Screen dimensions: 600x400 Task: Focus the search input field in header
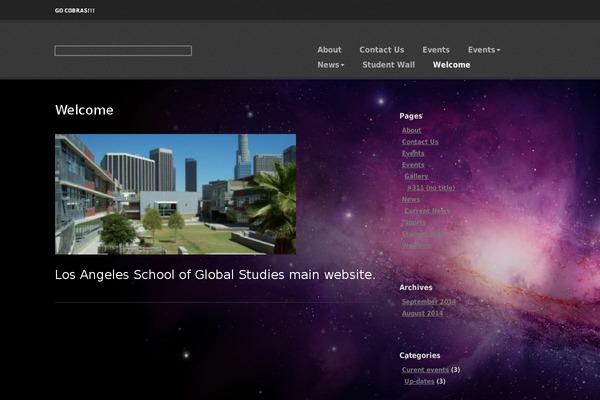pyautogui.click(x=123, y=51)
